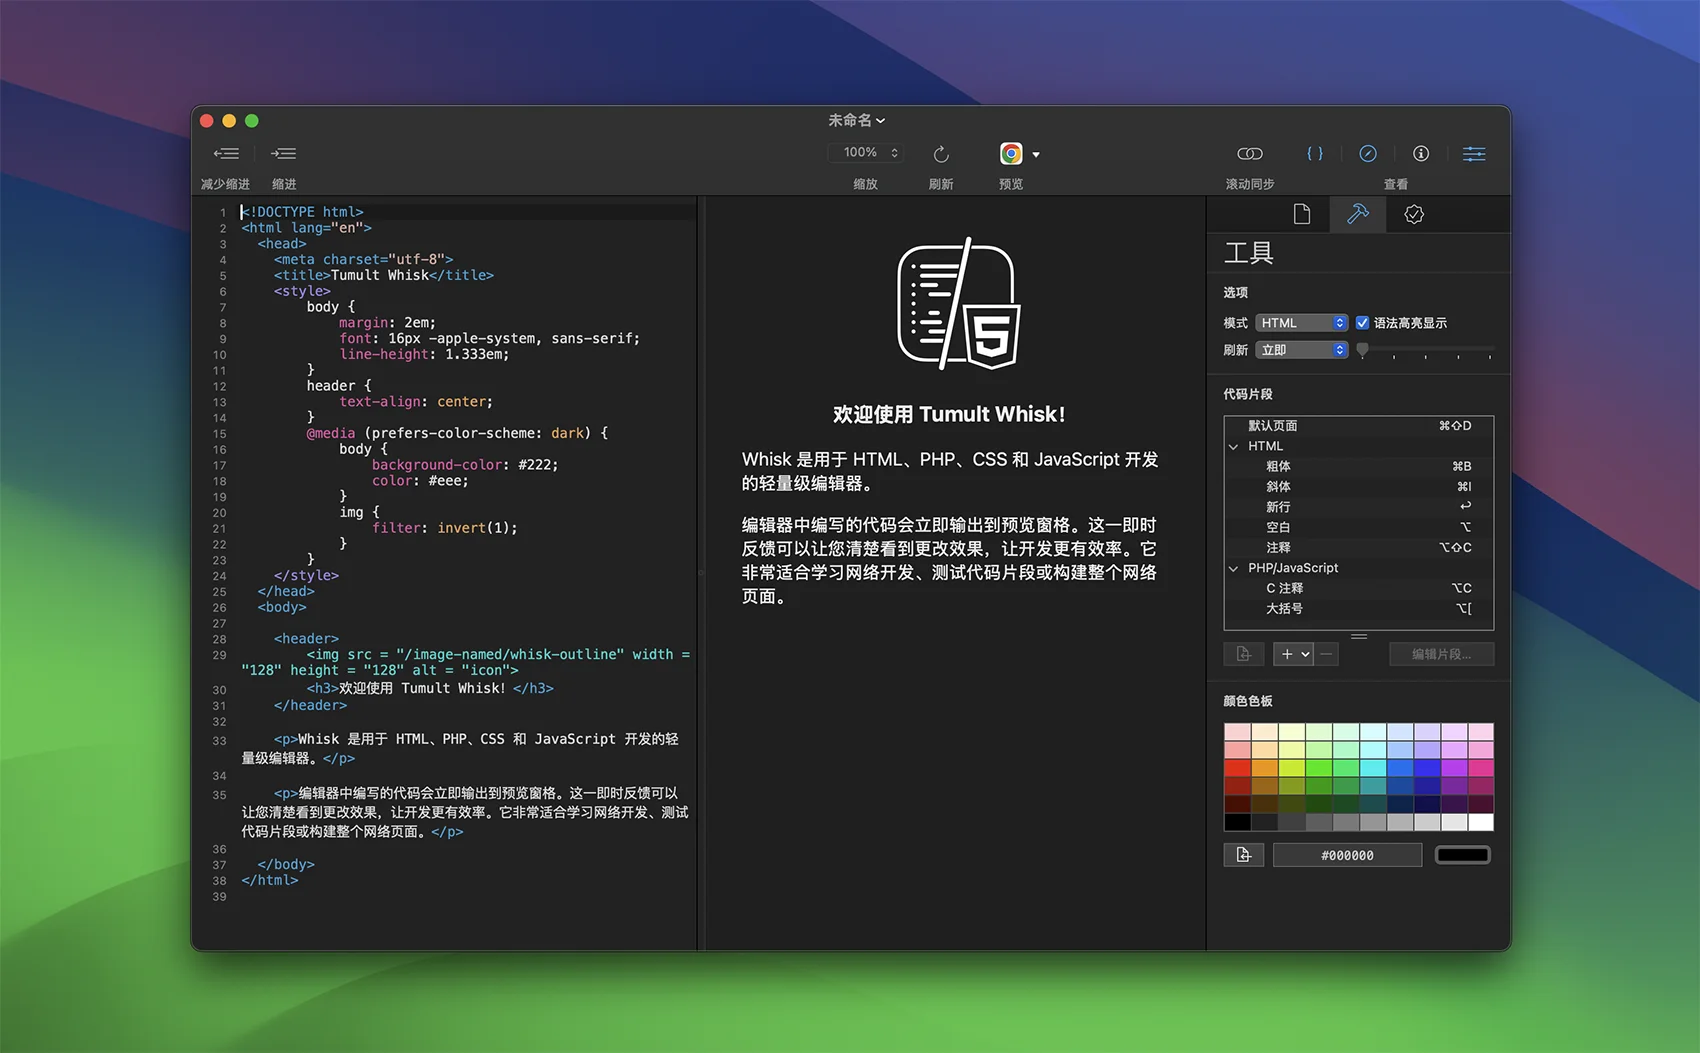
Task: Open the 刷新 立即 refresh dropdown
Action: pyautogui.click(x=1302, y=350)
